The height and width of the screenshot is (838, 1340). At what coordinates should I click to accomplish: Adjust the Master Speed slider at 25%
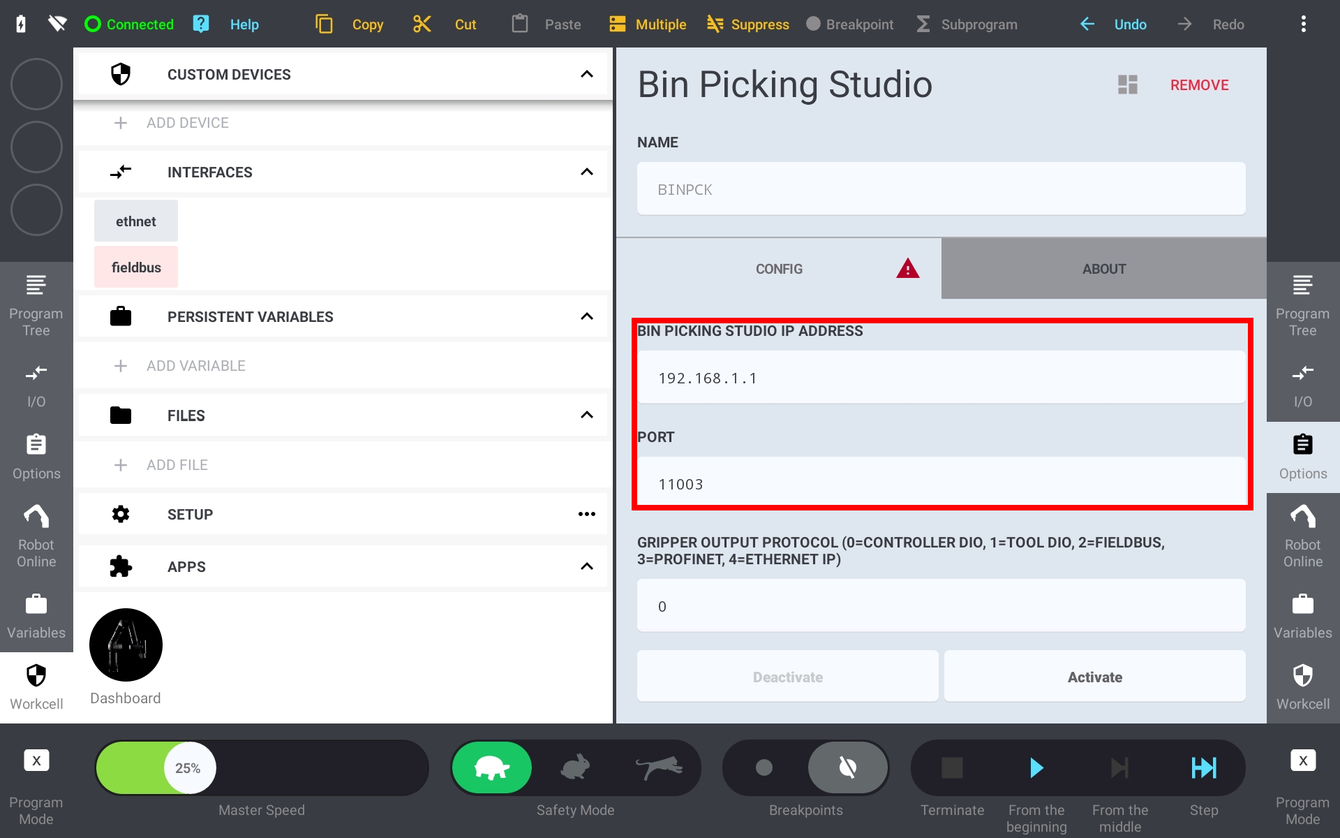pos(188,768)
